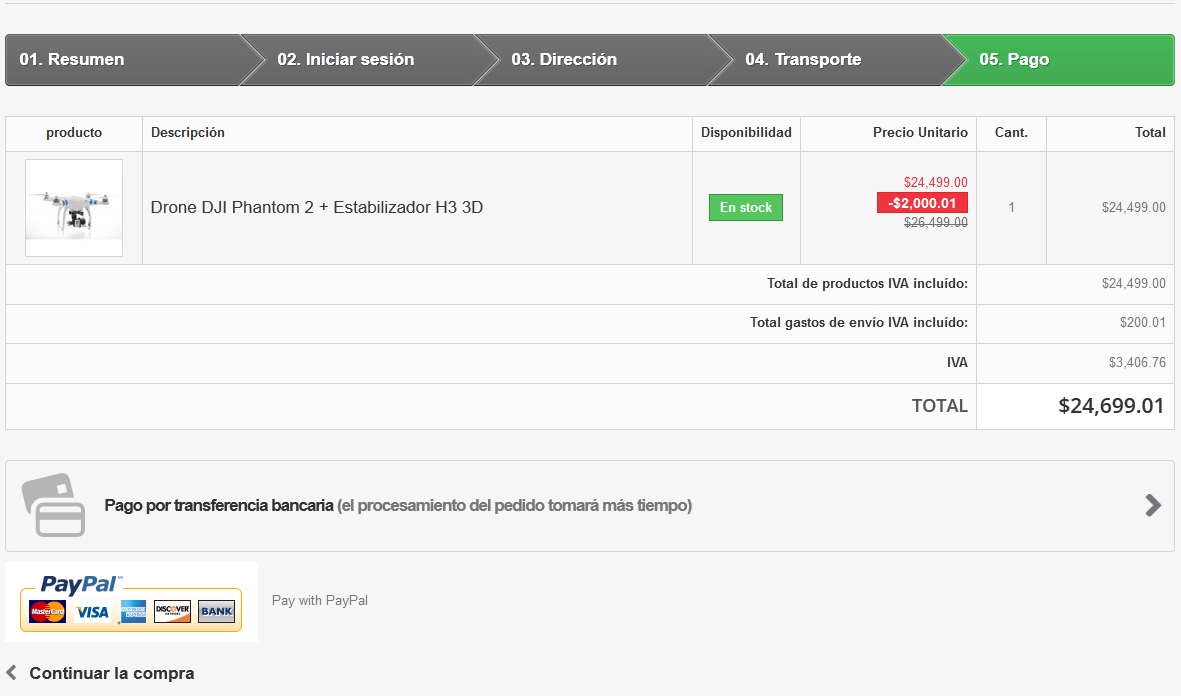The image size is (1181, 696).
Task: Click the Disponibilidad column header
Action: point(746,133)
